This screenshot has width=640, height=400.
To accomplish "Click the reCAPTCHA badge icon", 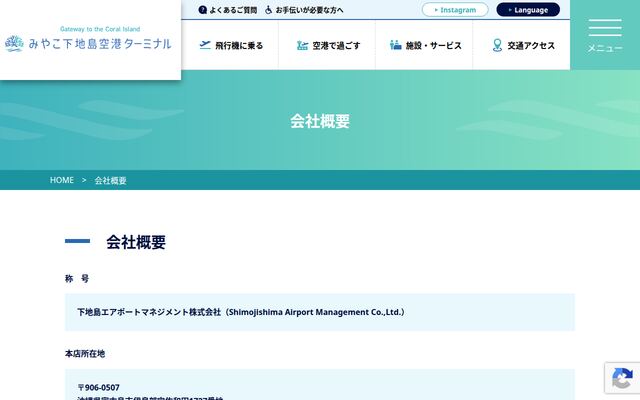I will pos(622,378).
